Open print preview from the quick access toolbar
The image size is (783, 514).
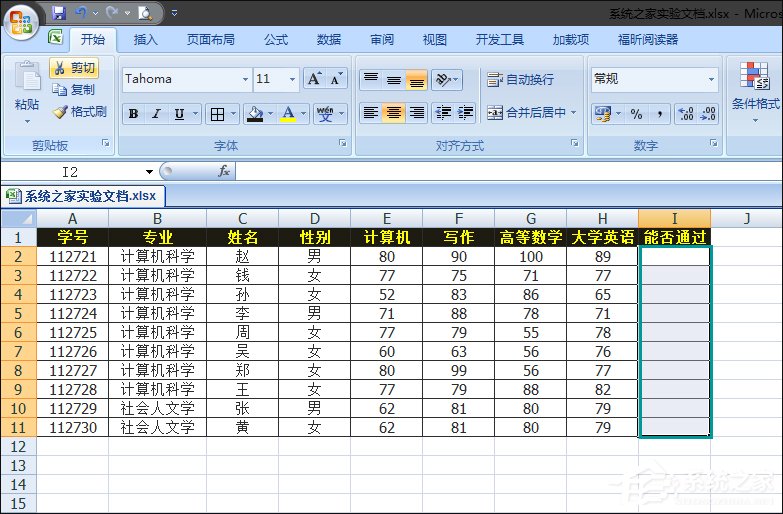tap(145, 12)
